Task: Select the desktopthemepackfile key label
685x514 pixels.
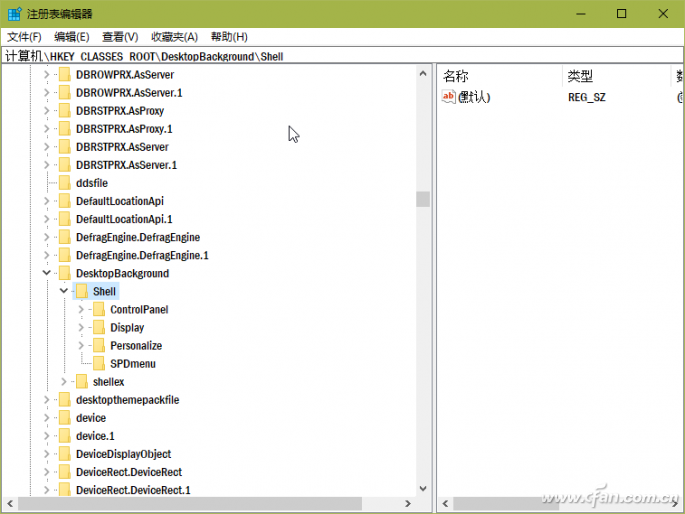Action: [x=128, y=400]
